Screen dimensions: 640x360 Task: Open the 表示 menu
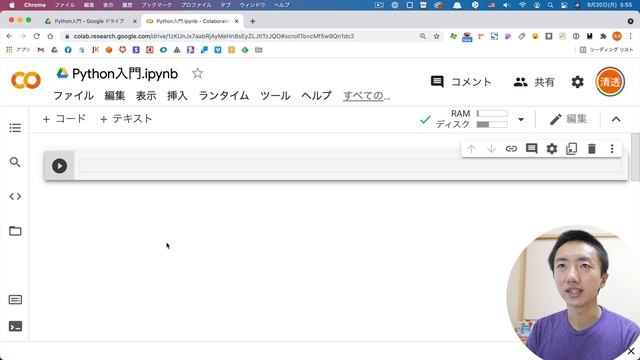[146, 96]
